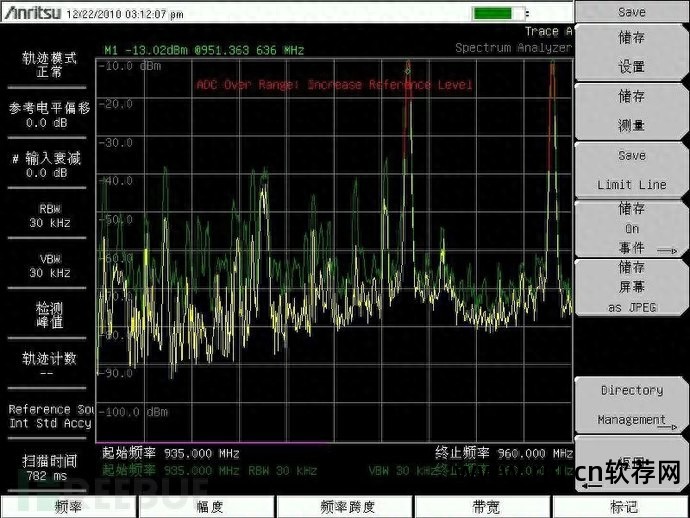Select the Save Limit Line softkey

point(631,170)
